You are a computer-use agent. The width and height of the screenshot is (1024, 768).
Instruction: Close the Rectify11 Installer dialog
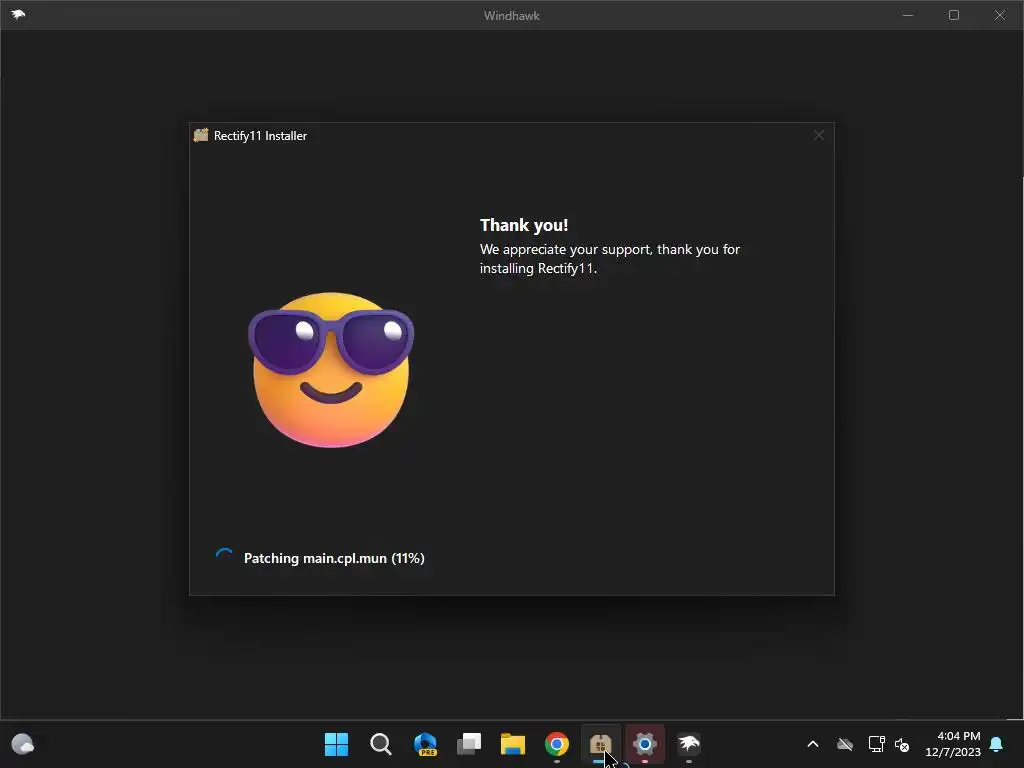click(x=819, y=135)
